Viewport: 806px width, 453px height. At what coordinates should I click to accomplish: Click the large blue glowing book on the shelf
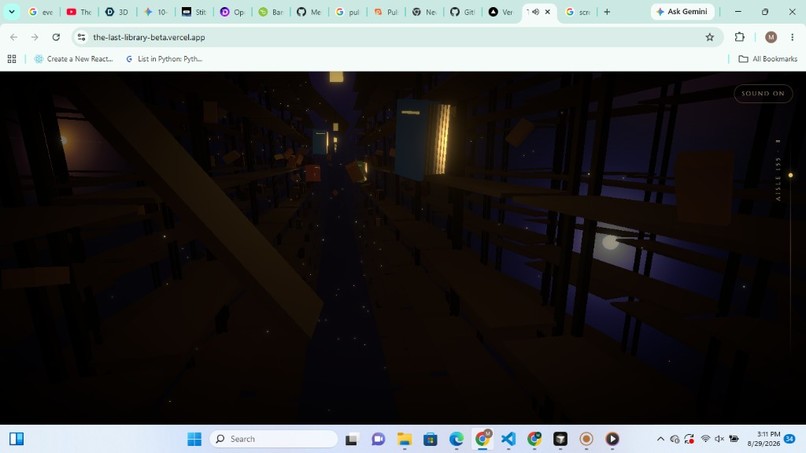click(x=425, y=139)
